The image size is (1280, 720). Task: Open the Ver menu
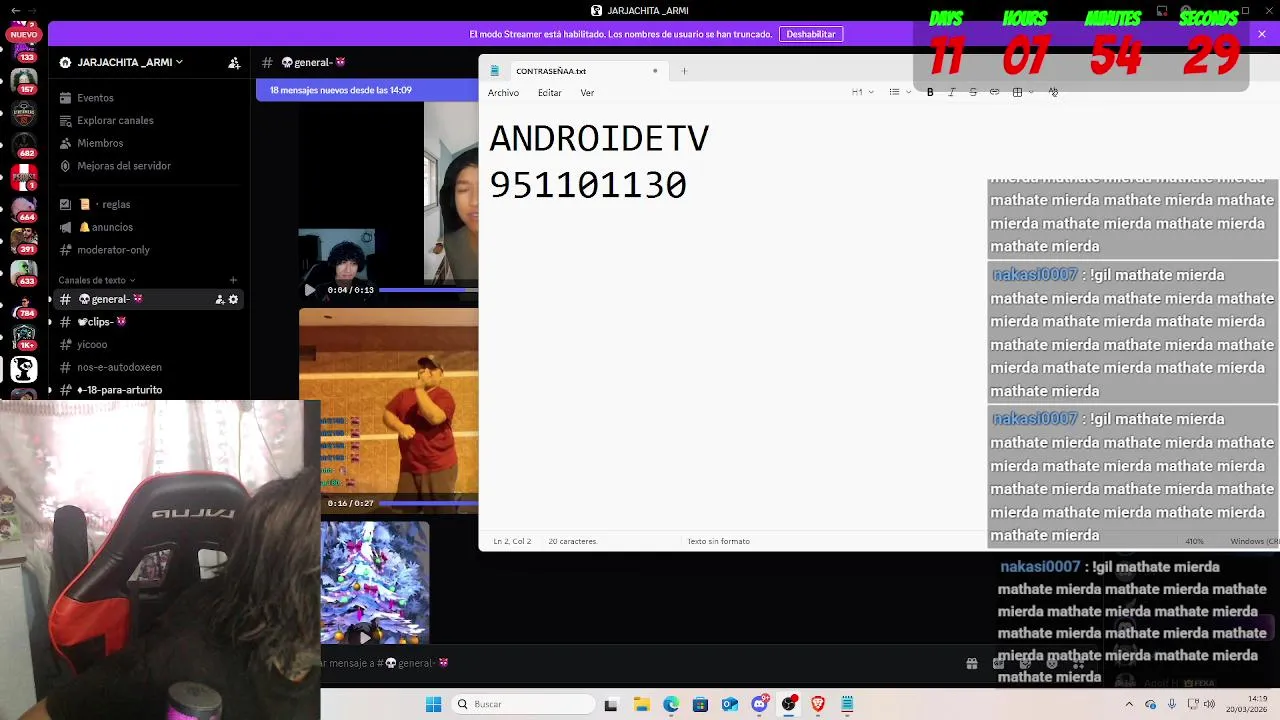click(587, 93)
